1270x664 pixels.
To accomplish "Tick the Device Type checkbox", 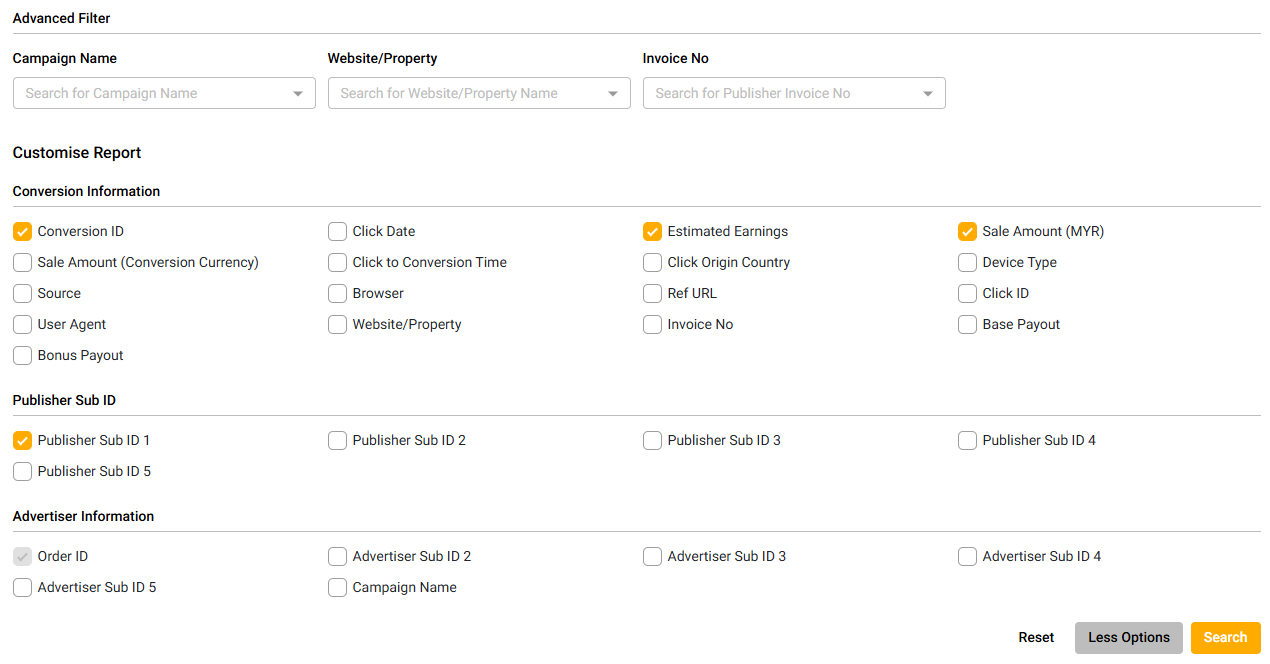I will [x=967, y=263].
